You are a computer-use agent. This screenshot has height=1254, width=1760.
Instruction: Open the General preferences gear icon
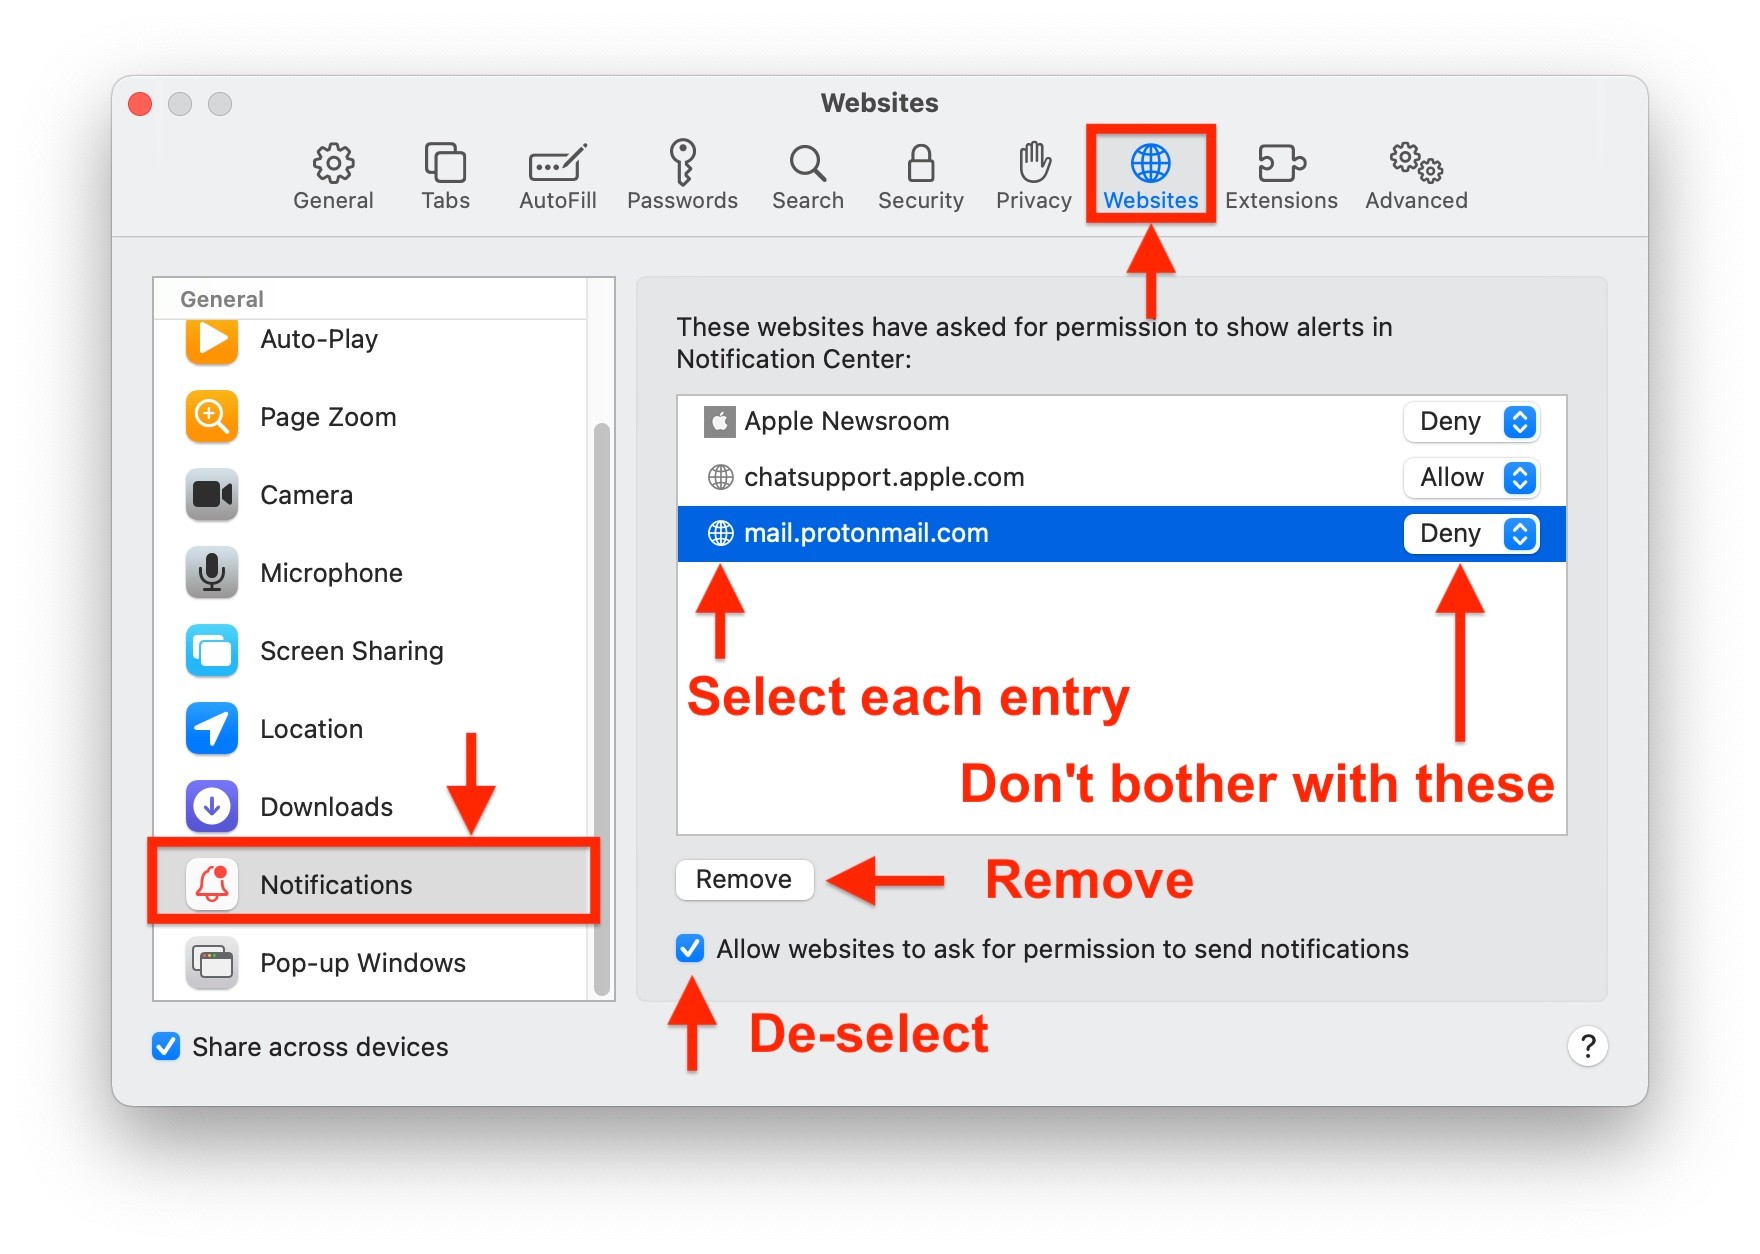tap(333, 162)
